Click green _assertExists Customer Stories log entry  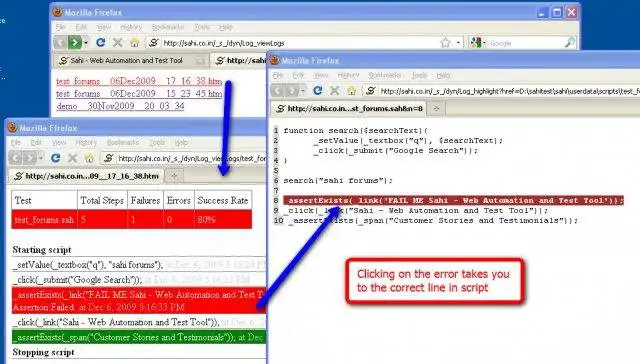click(139, 337)
